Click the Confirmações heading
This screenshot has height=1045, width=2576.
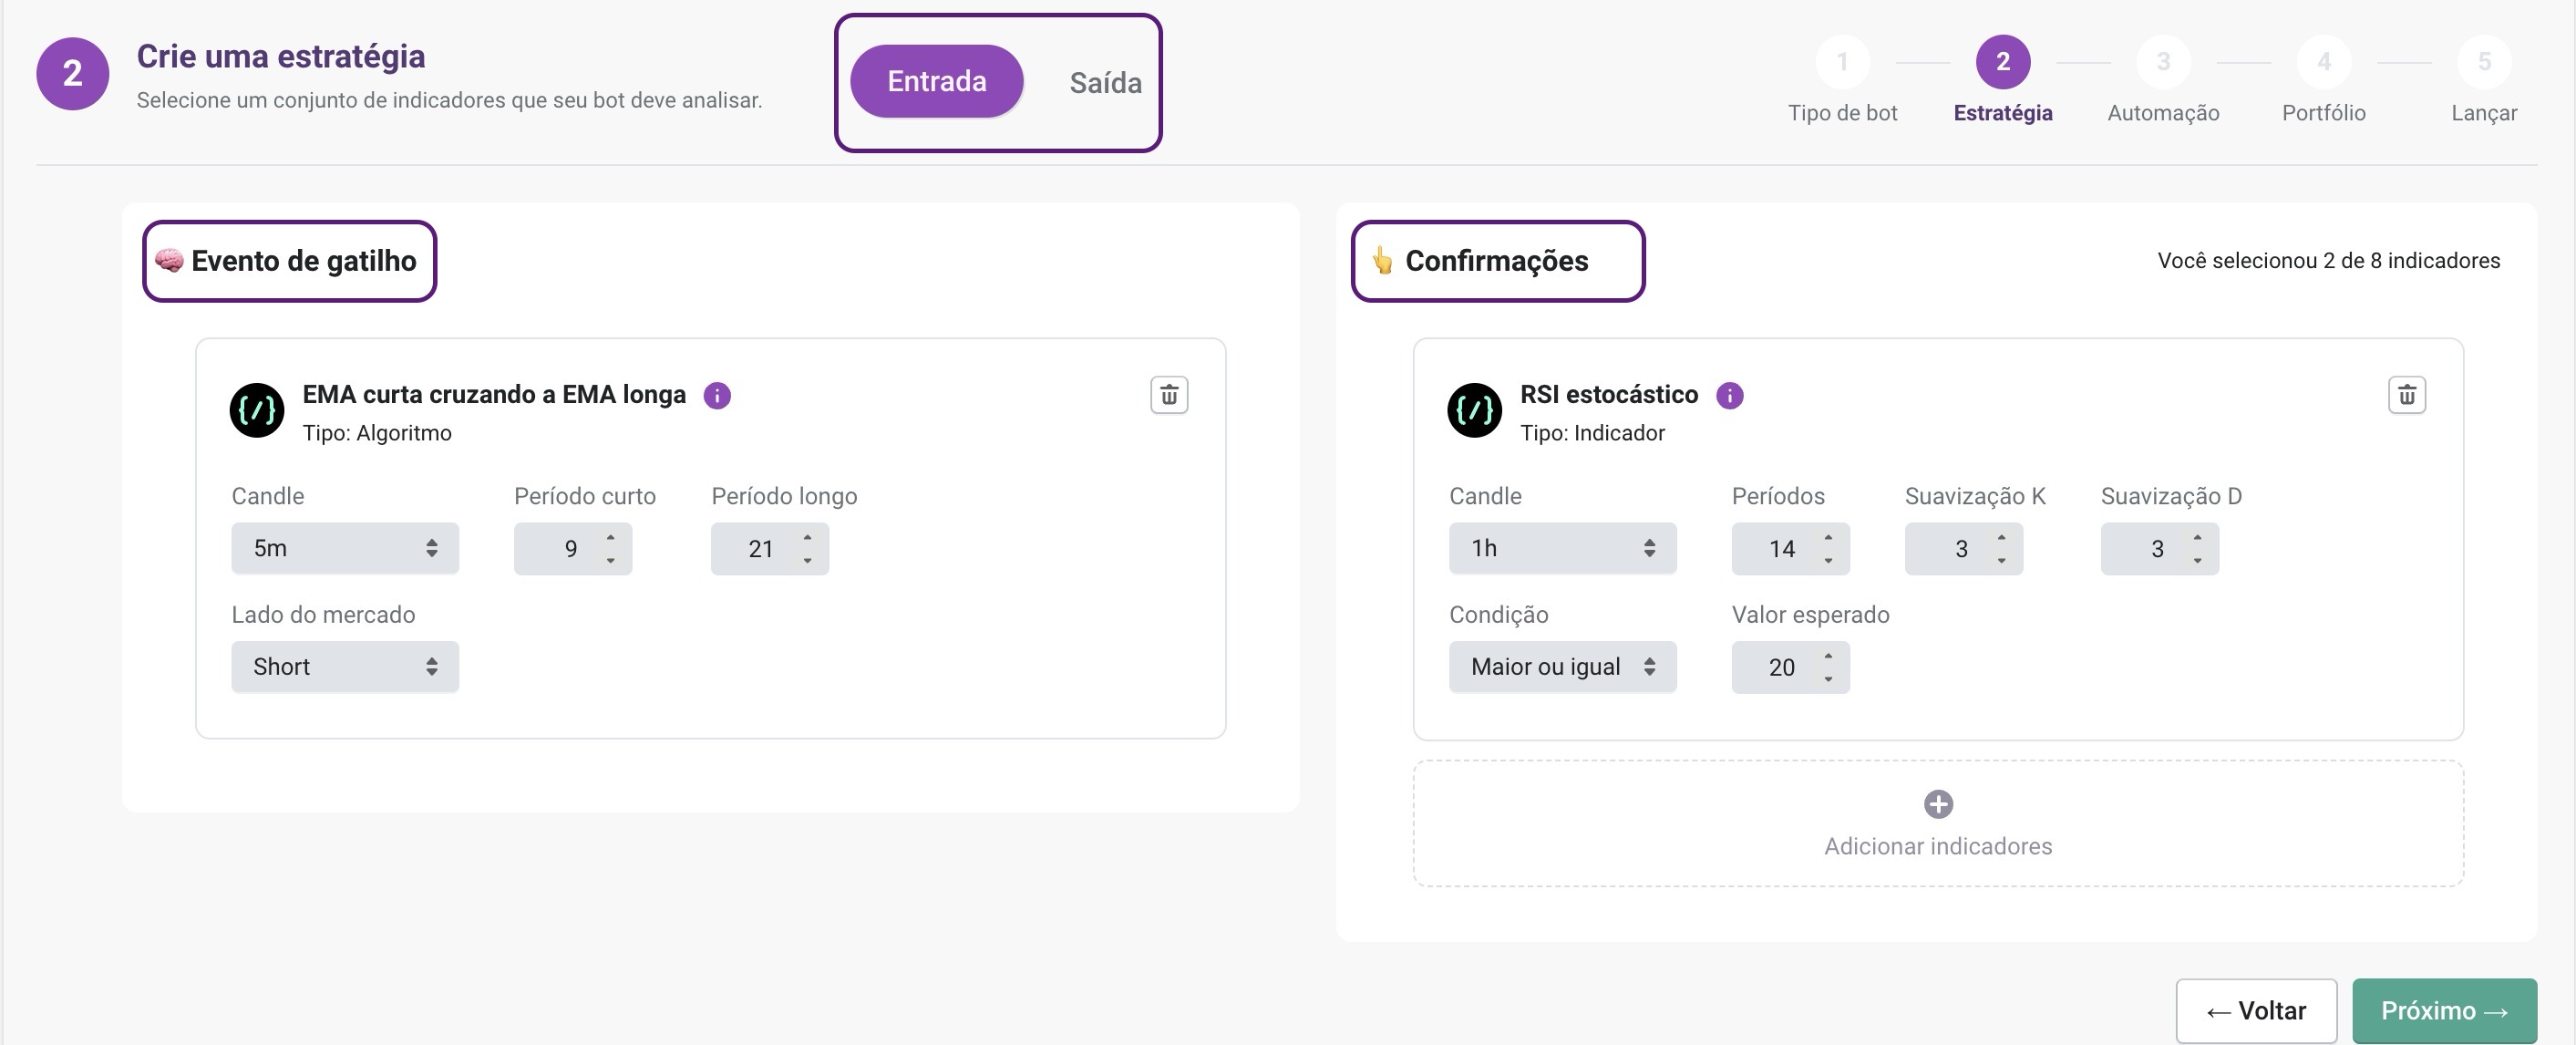click(1497, 261)
